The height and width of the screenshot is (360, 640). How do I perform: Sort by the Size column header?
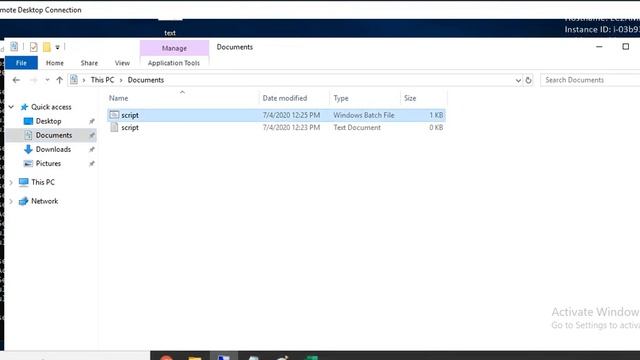pyautogui.click(x=410, y=98)
